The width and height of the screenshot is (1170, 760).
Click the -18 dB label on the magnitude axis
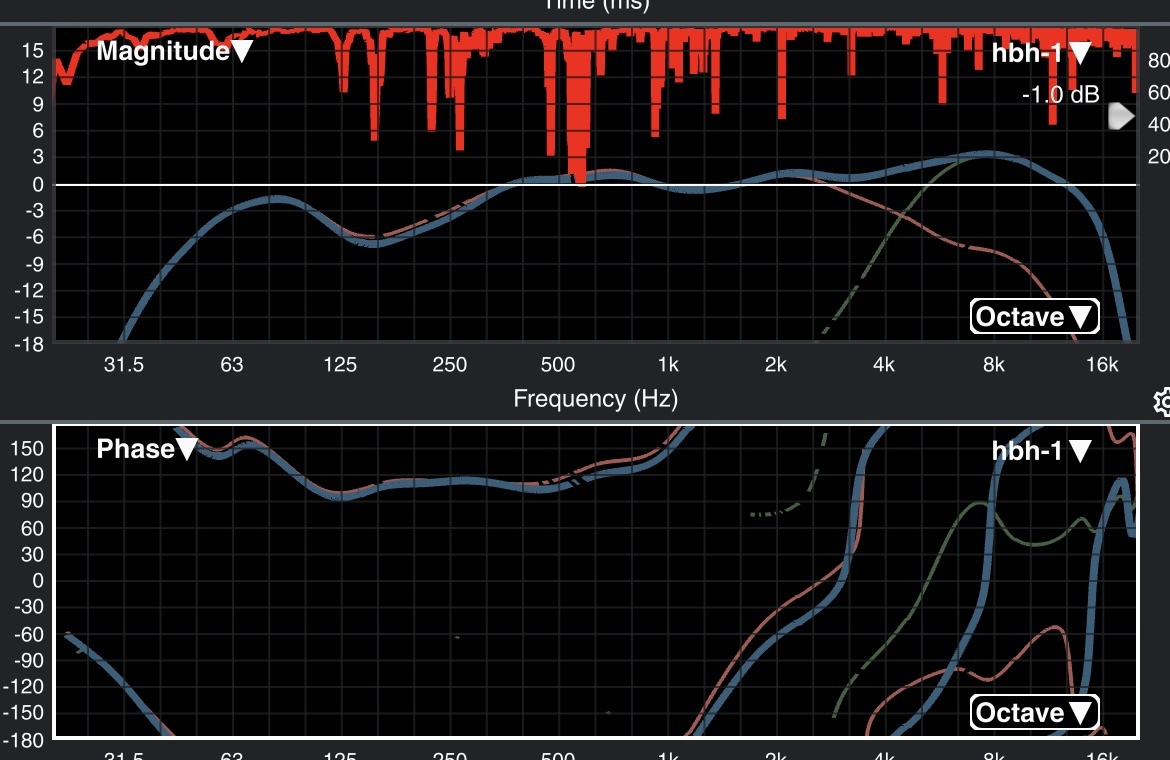(x=28, y=345)
